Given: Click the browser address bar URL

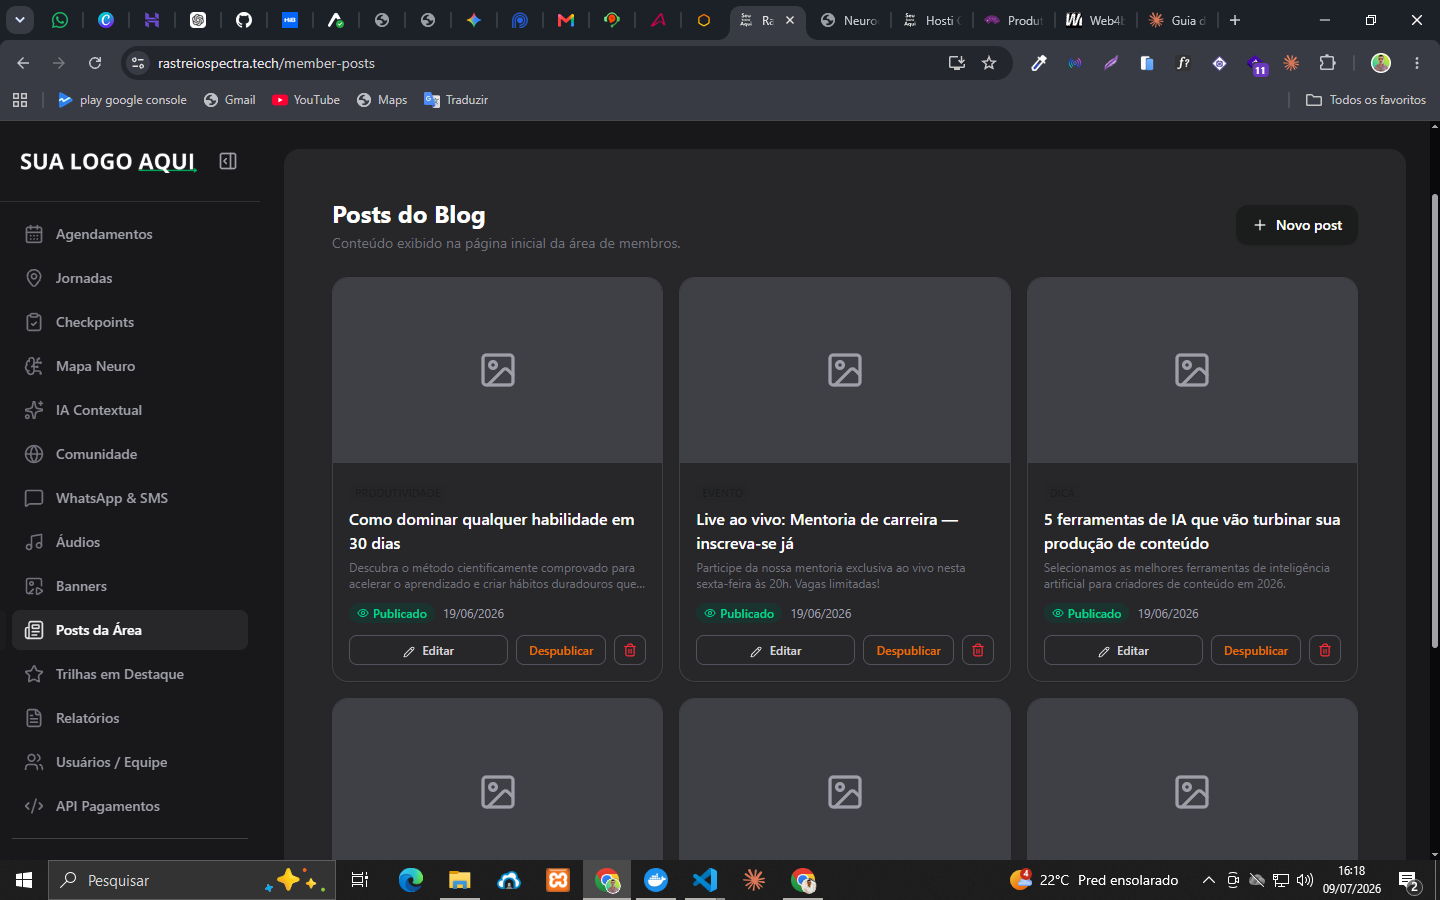Looking at the screenshot, I should (x=266, y=63).
